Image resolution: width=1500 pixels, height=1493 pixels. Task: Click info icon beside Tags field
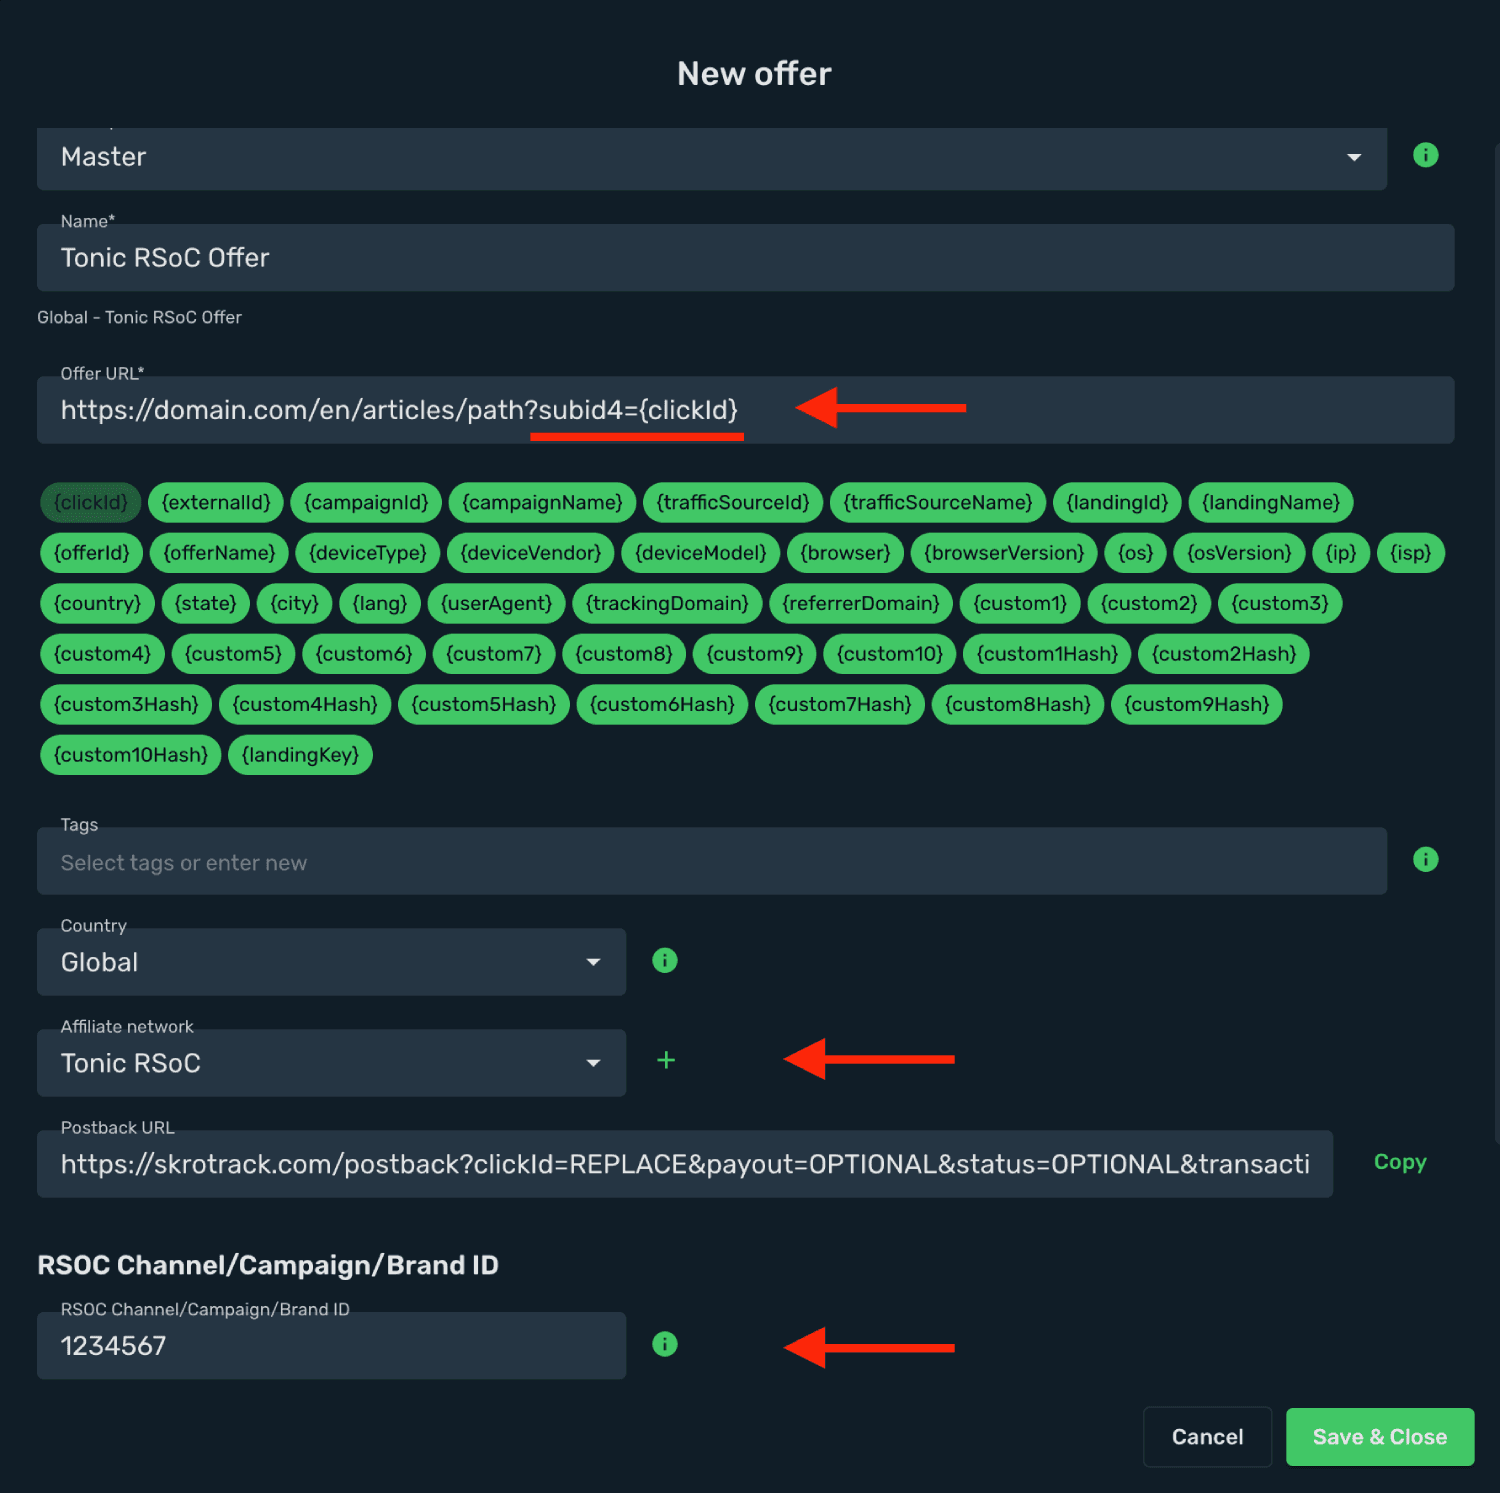(x=1425, y=859)
